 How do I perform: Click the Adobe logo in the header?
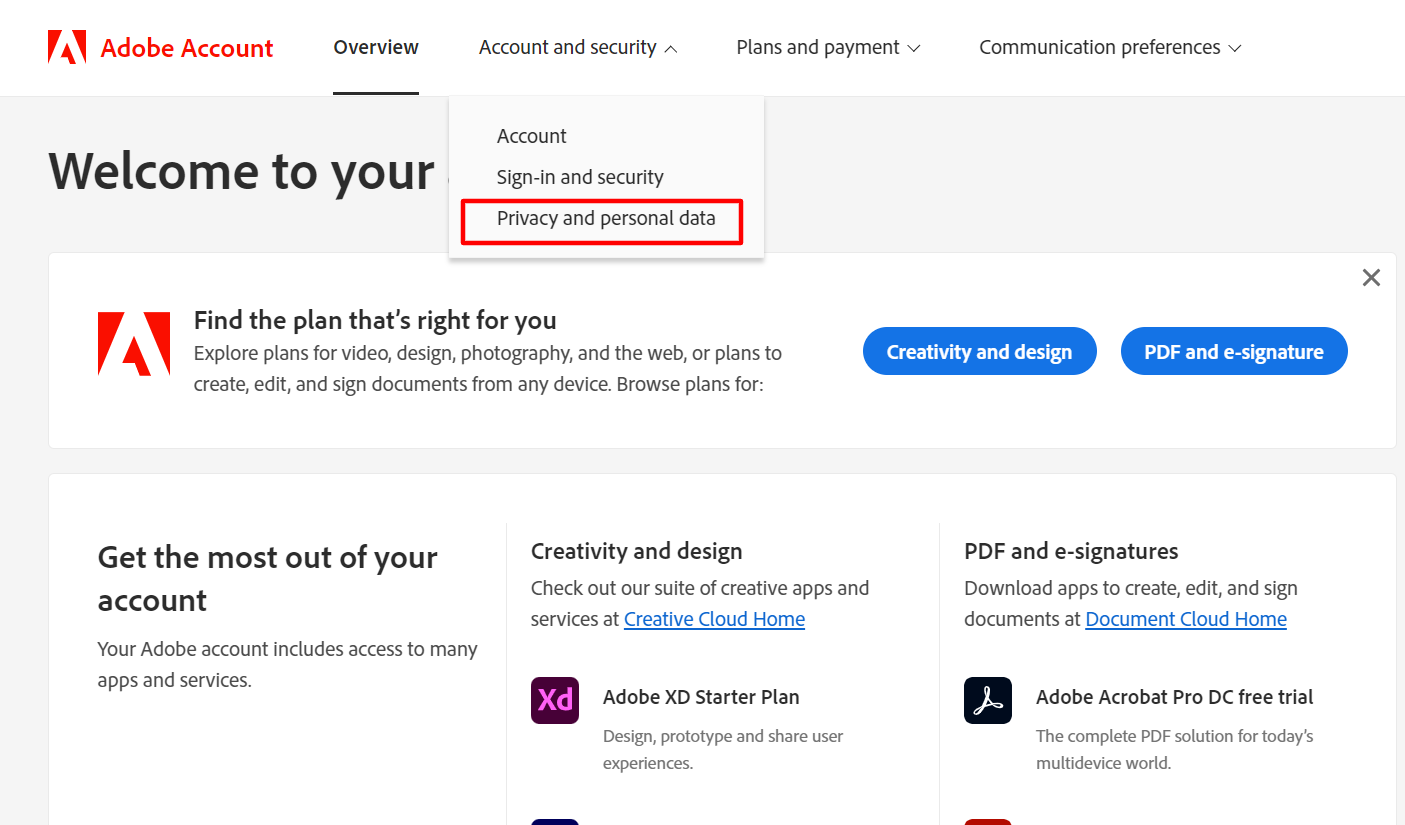(67, 47)
